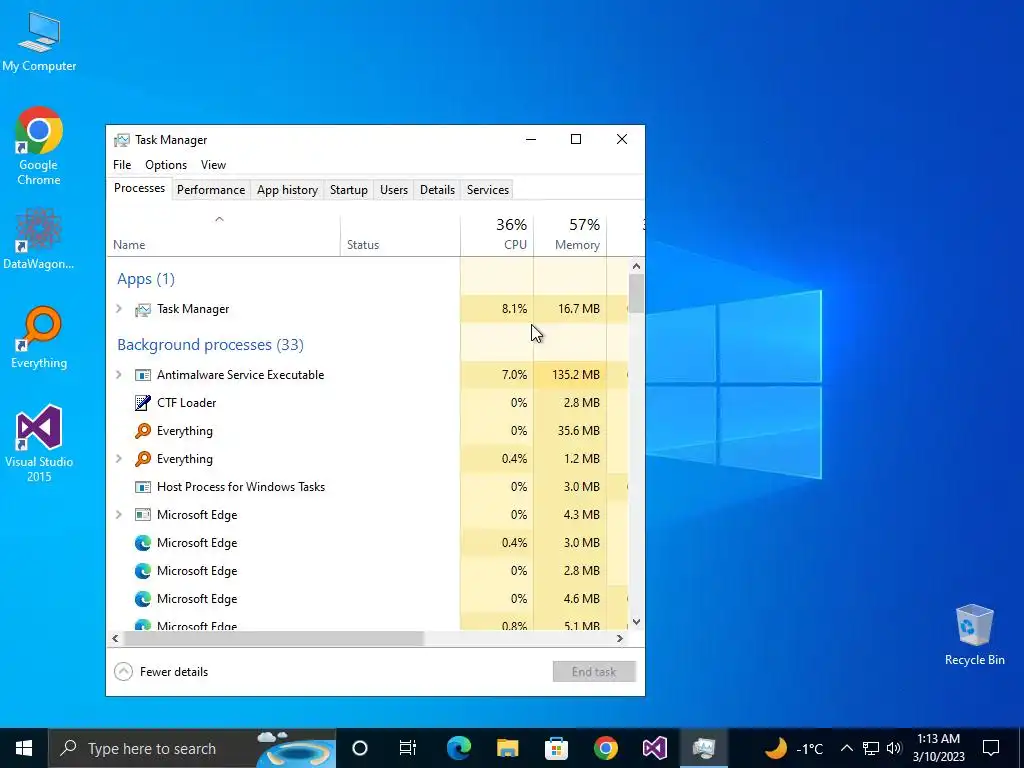Expand the Task Manager app row
The height and width of the screenshot is (768, 1024).
[x=119, y=309]
